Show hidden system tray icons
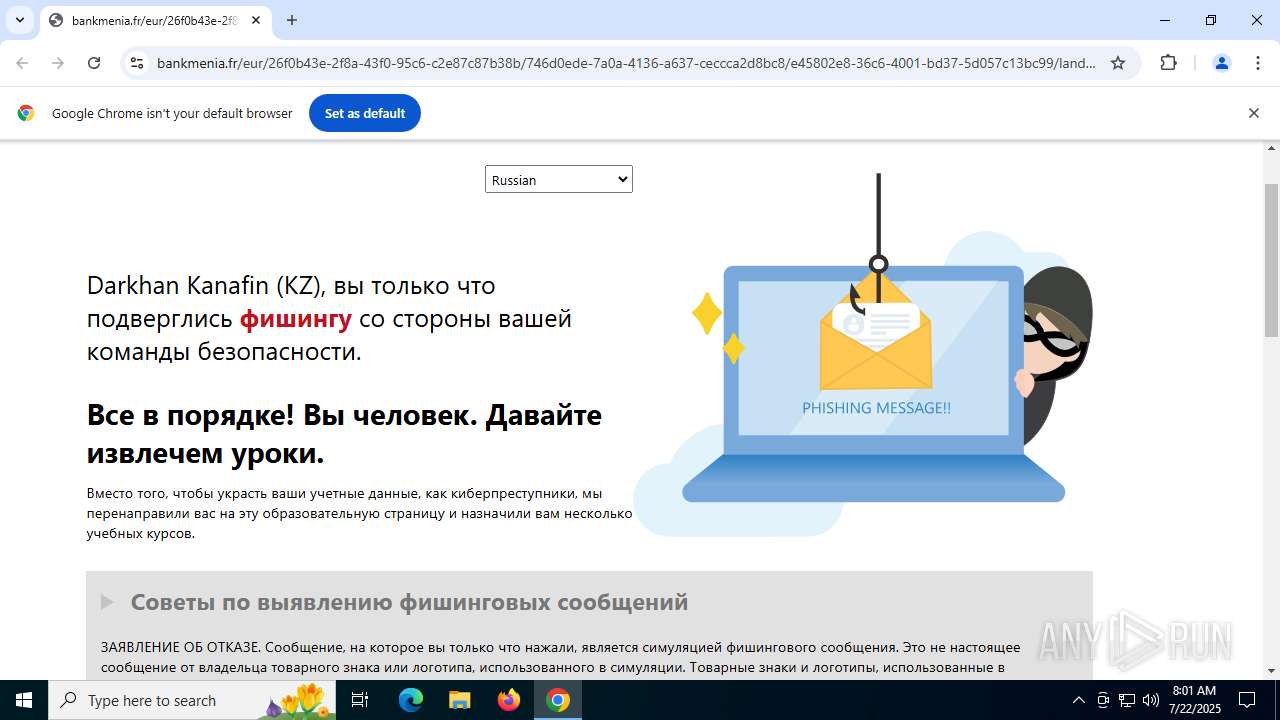The image size is (1280, 720). click(1078, 700)
